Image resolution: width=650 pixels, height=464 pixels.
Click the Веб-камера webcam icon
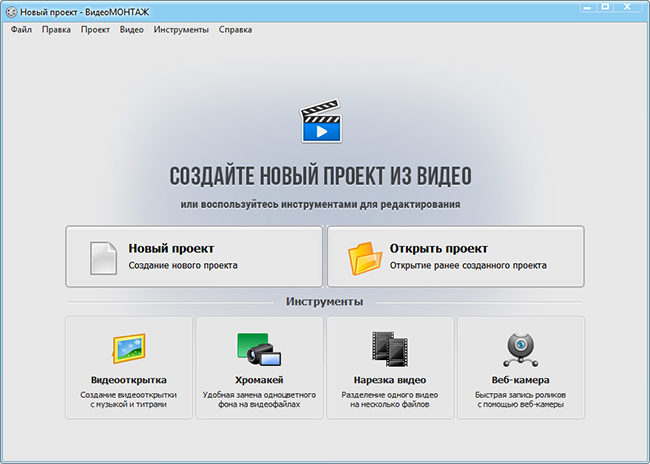tap(520, 350)
